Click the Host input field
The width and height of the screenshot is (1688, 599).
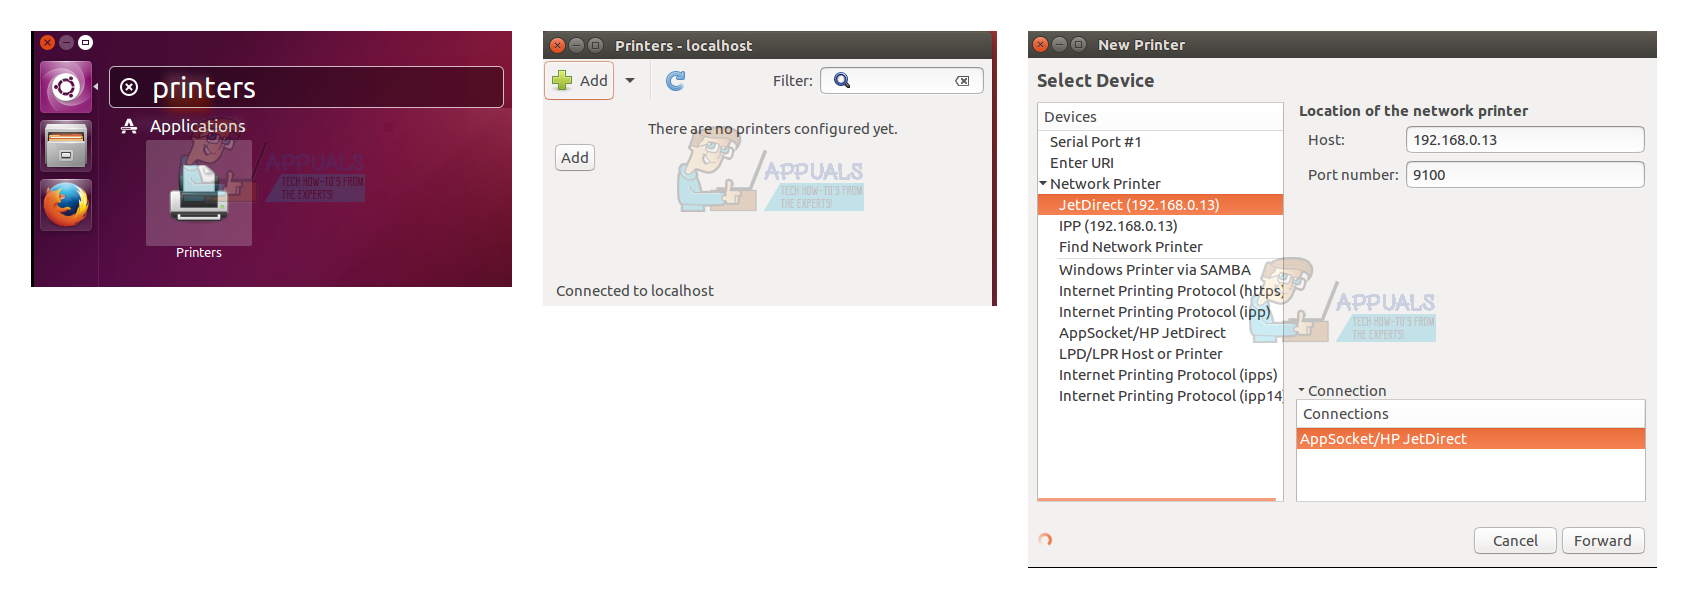1524,140
